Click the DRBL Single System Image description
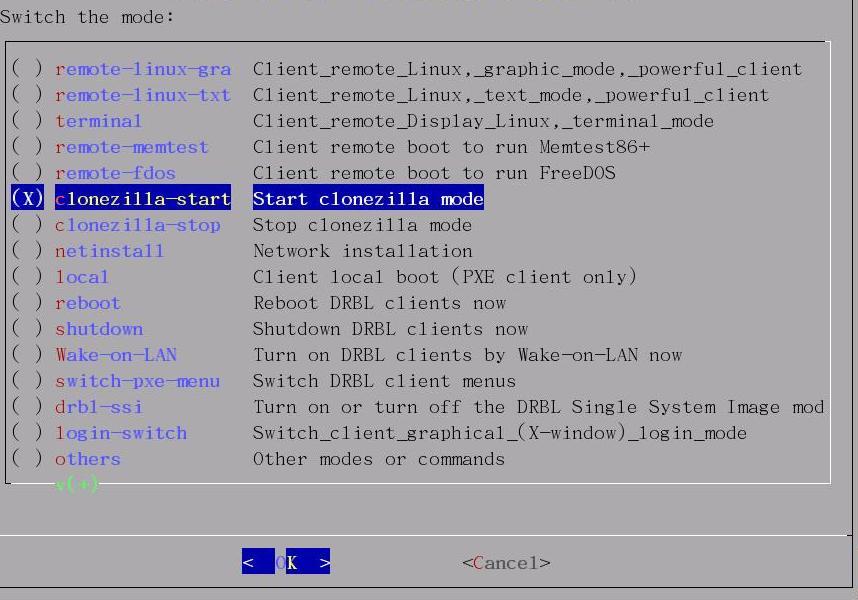858x600 pixels. pyautogui.click(x=538, y=407)
